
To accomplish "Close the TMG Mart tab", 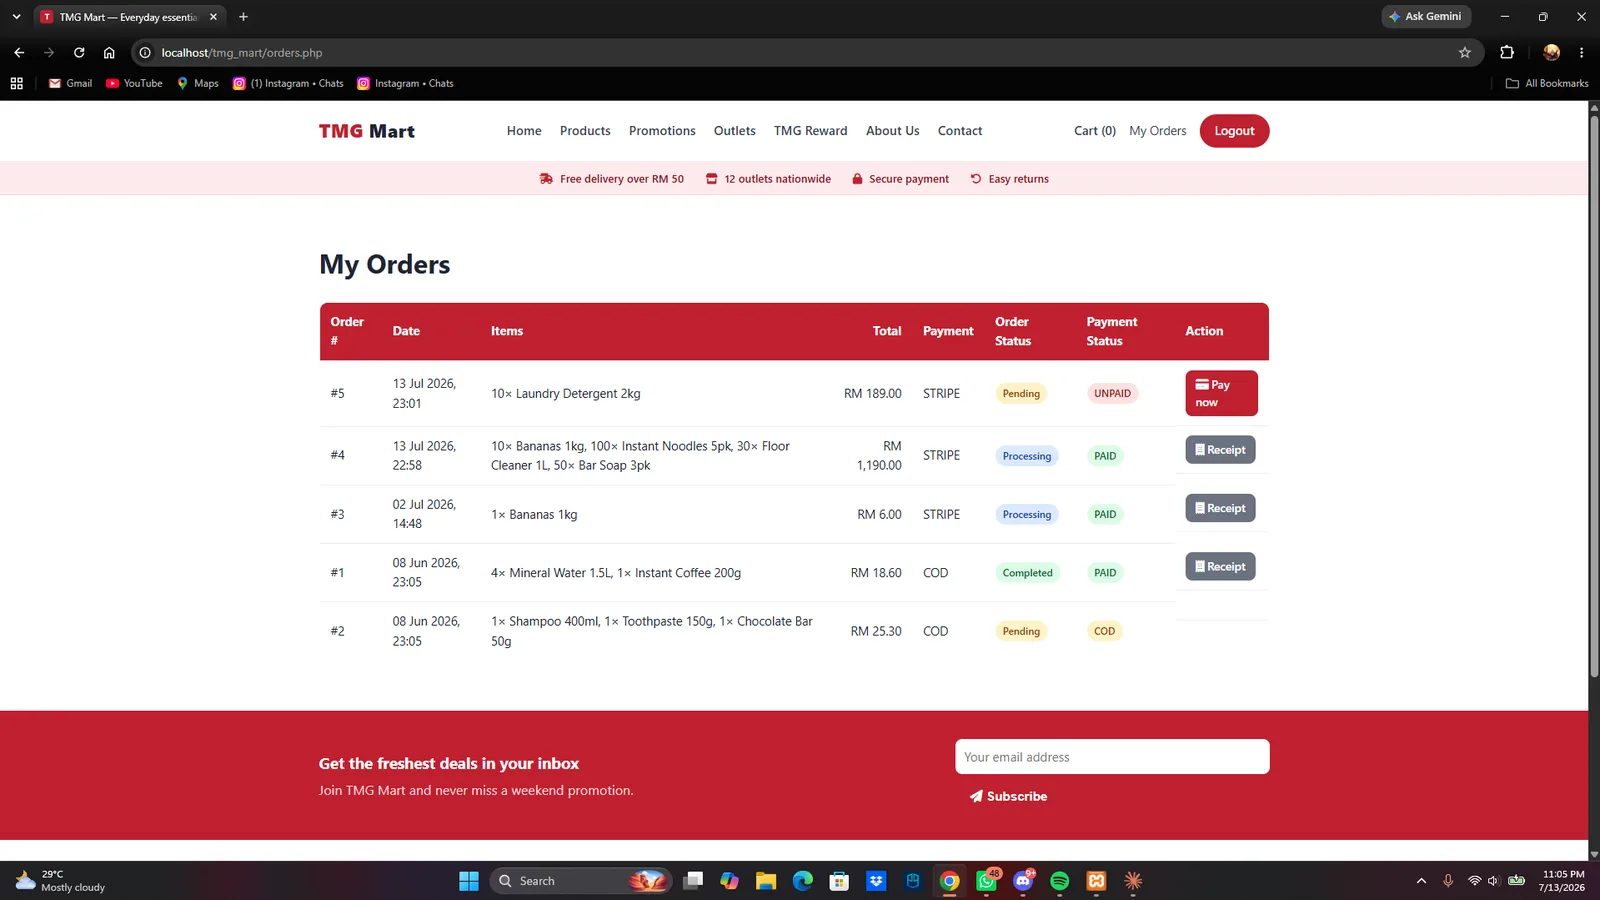I will (x=213, y=17).
